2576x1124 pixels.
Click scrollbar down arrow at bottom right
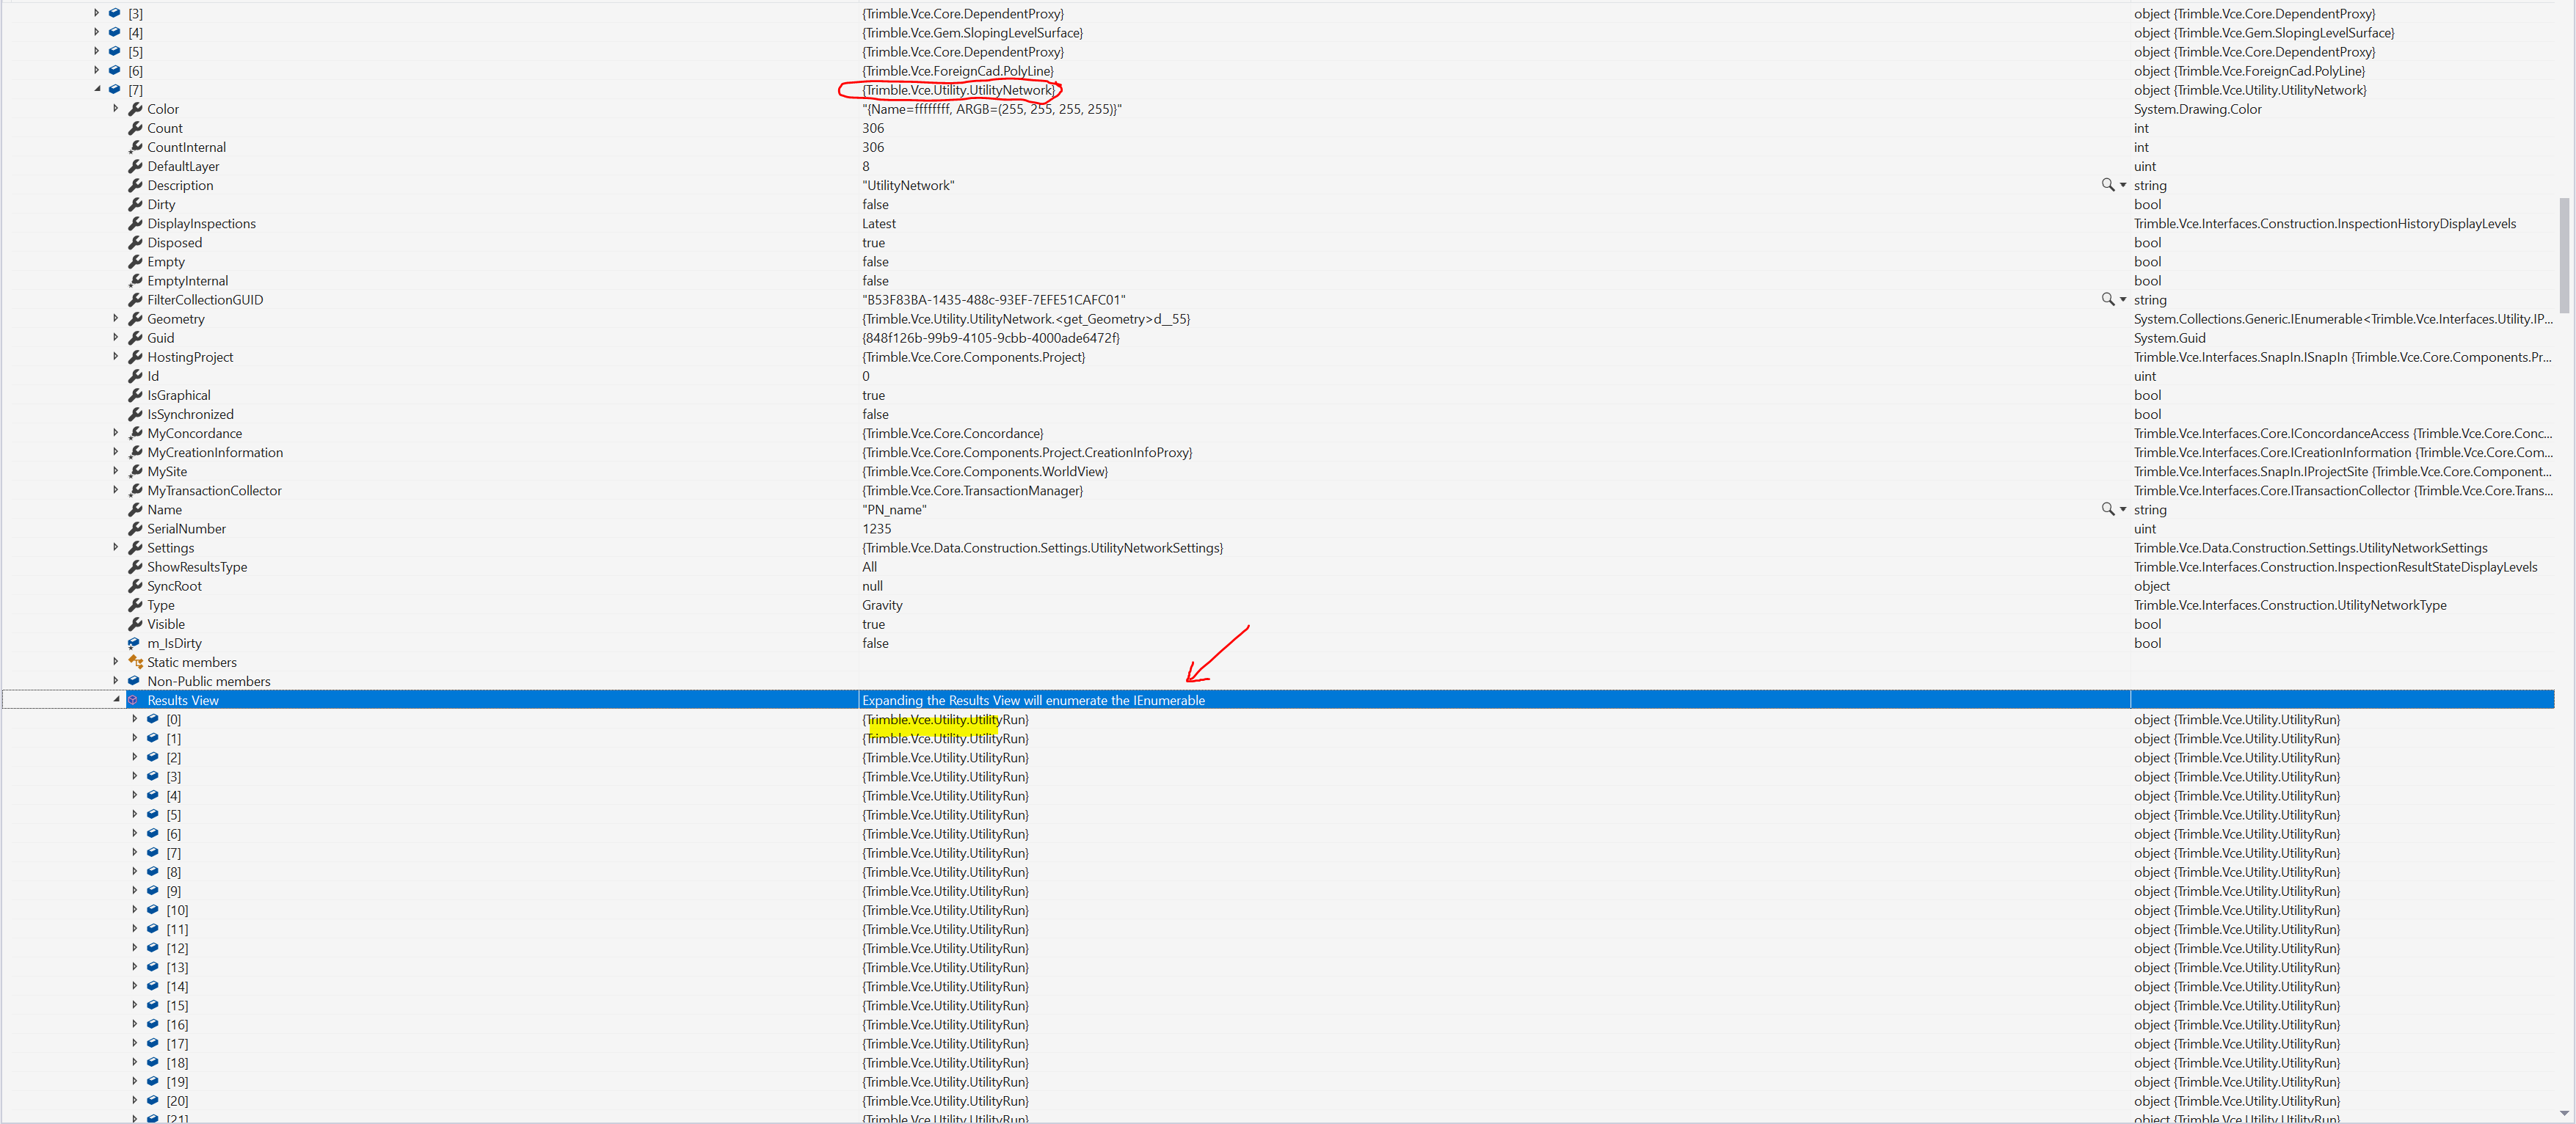(2564, 1112)
